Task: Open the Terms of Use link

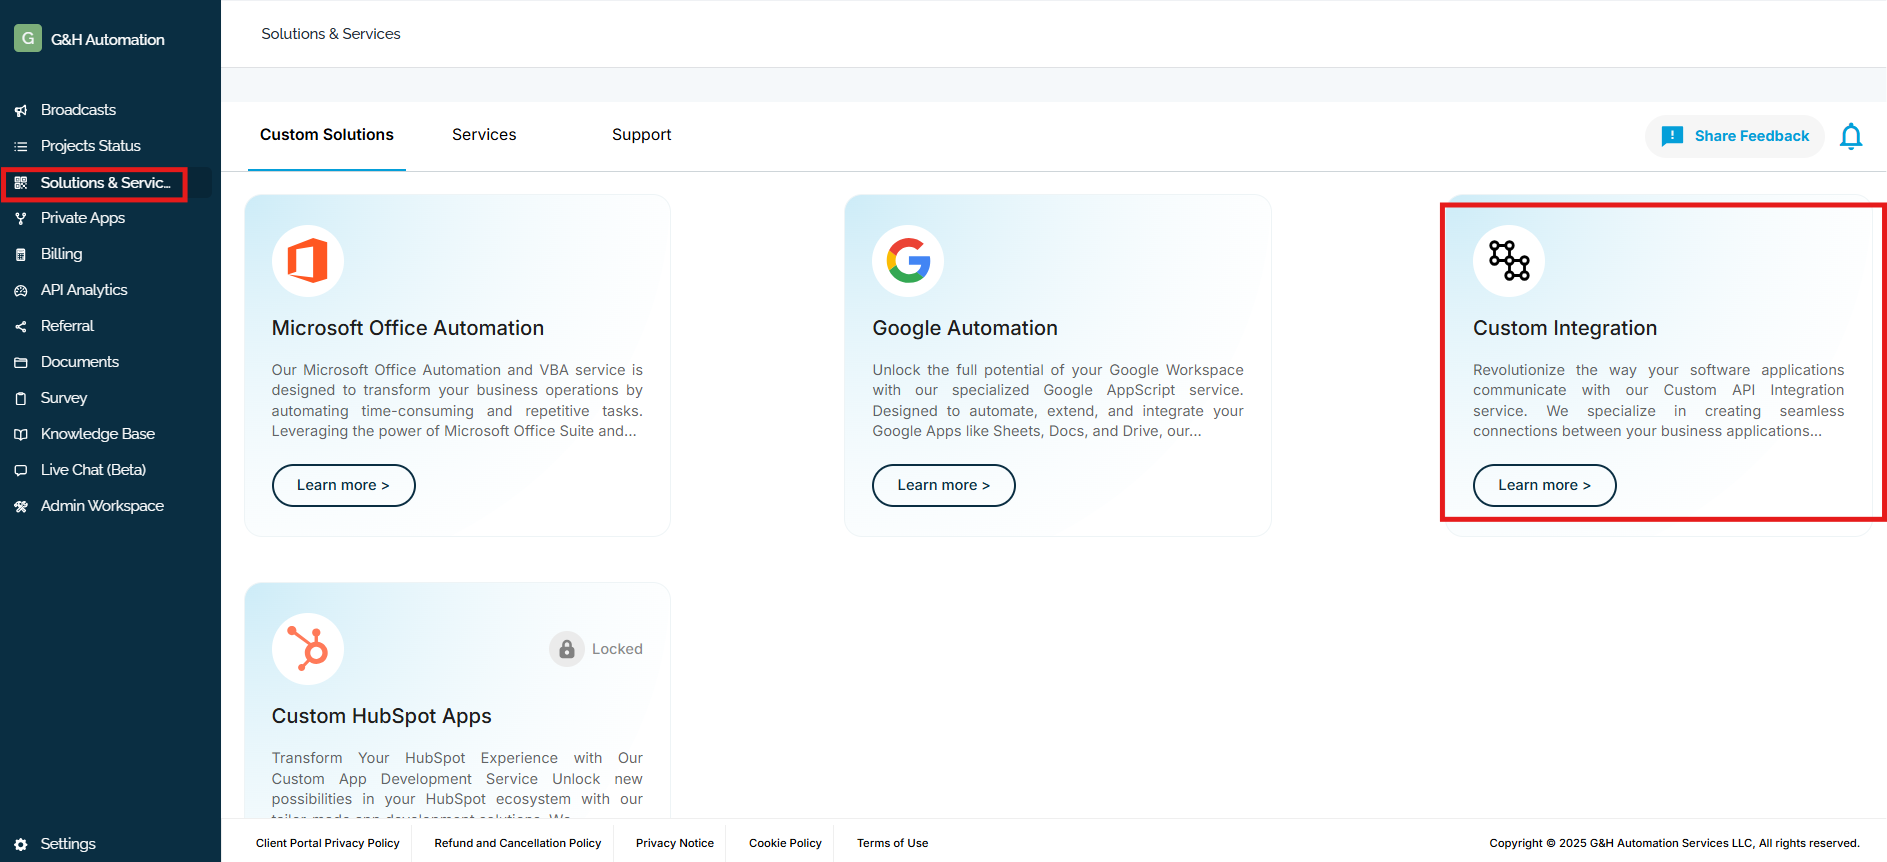Action: pos(892,843)
